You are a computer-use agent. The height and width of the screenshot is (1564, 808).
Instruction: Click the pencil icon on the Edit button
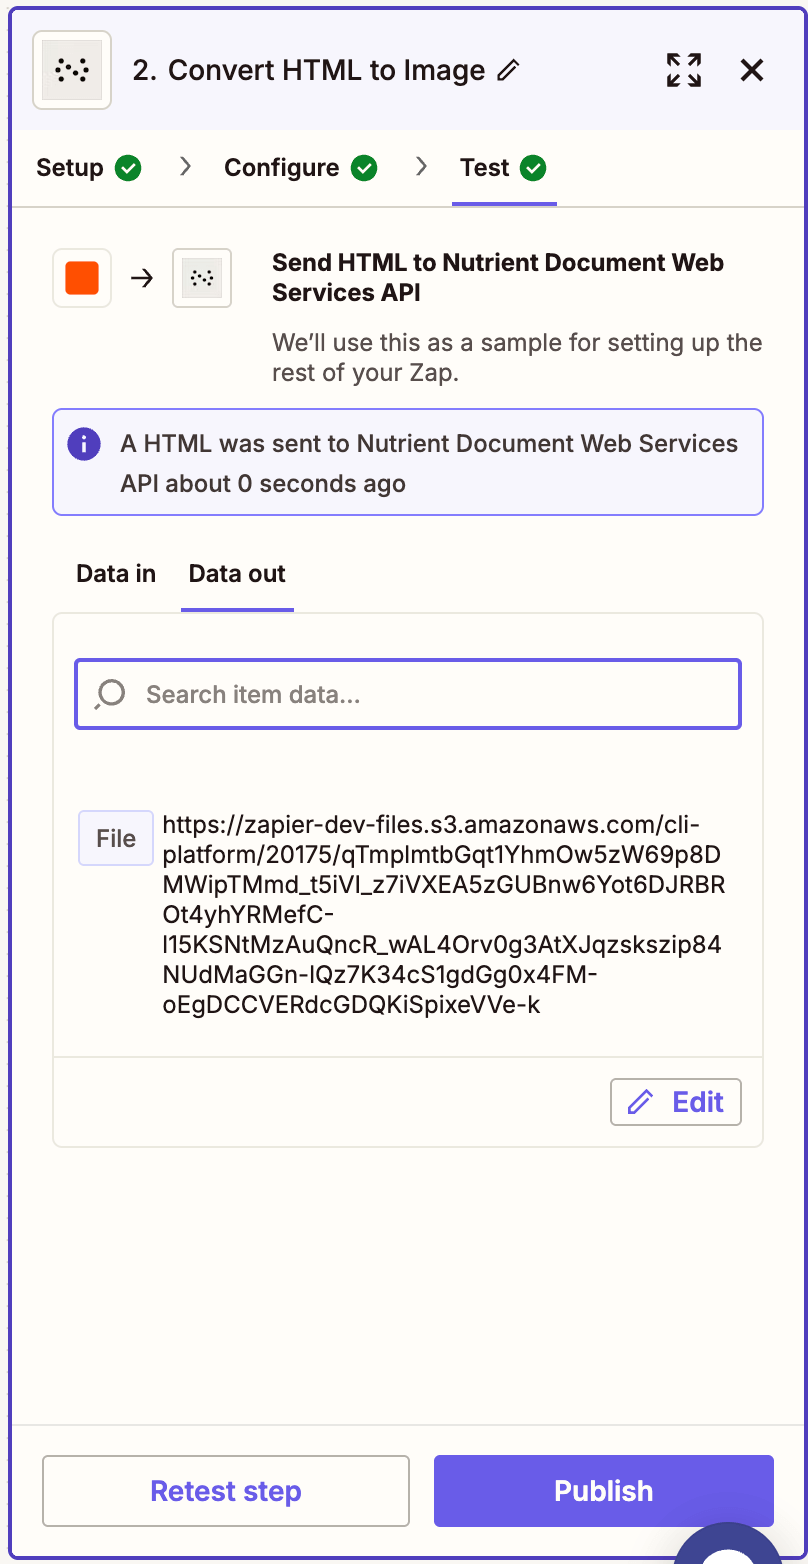641,1101
